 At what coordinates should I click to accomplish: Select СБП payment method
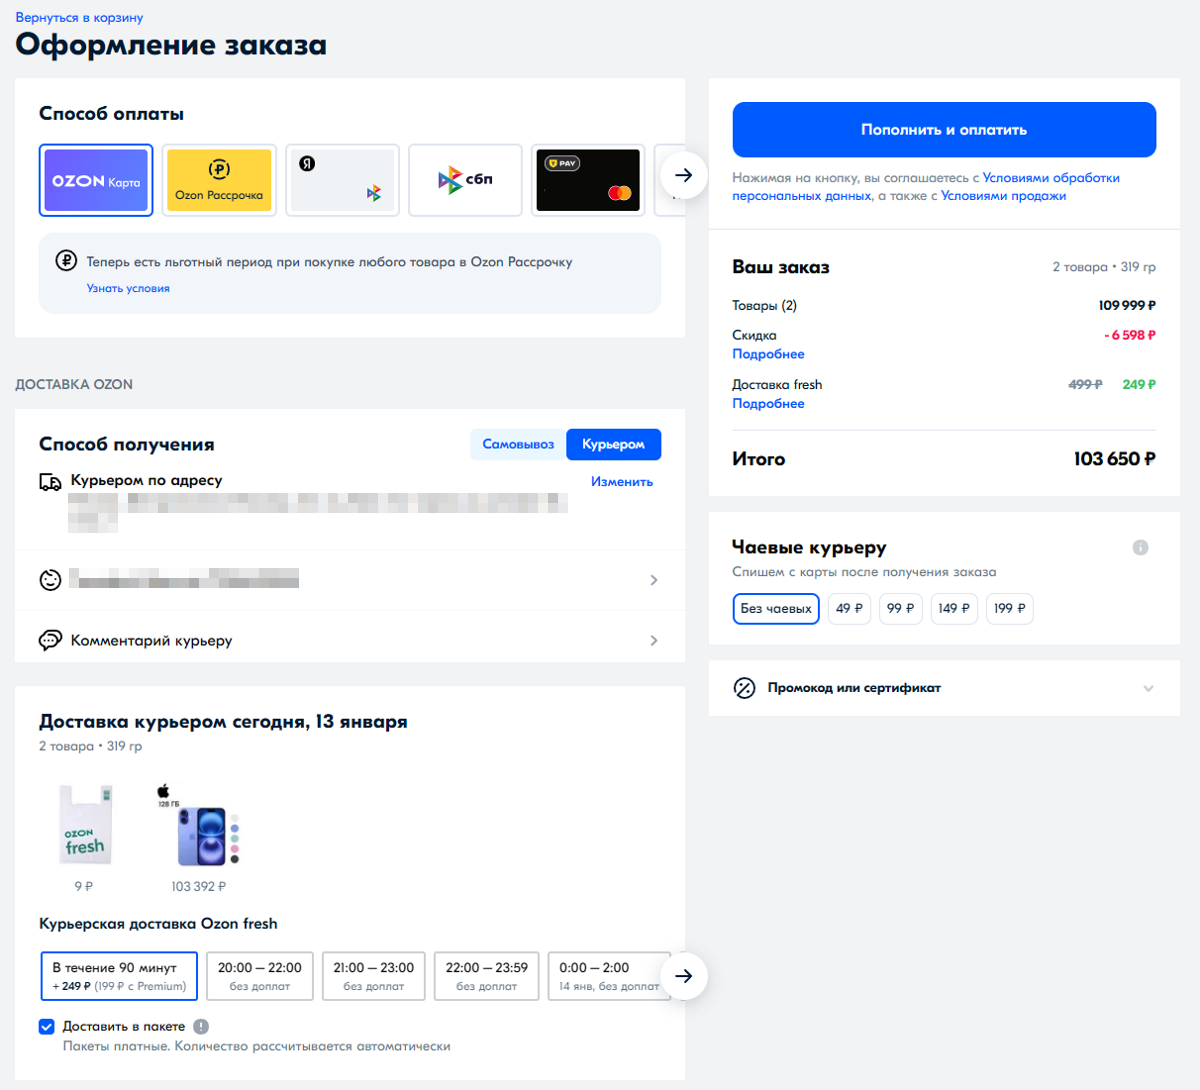pos(465,181)
